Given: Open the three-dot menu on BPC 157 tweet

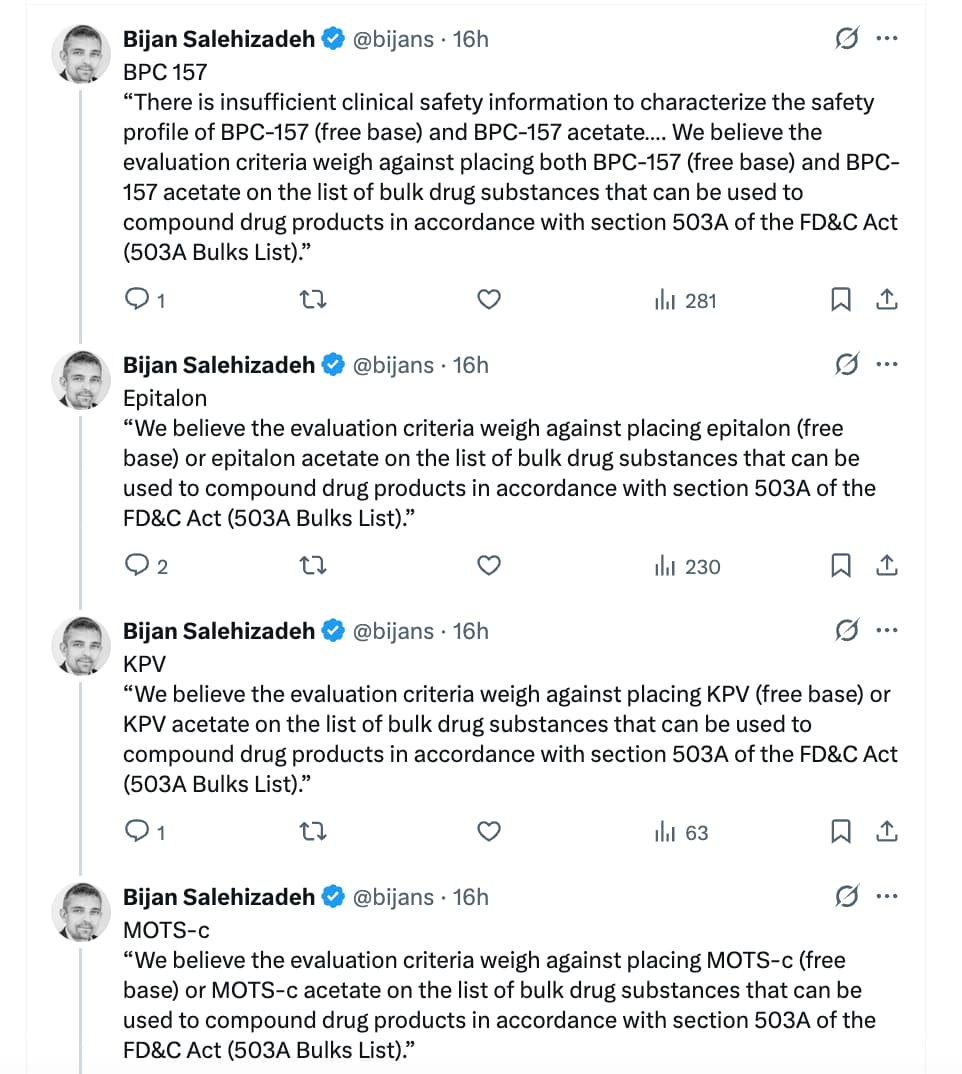Looking at the screenshot, I should pyautogui.click(x=887, y=38).
